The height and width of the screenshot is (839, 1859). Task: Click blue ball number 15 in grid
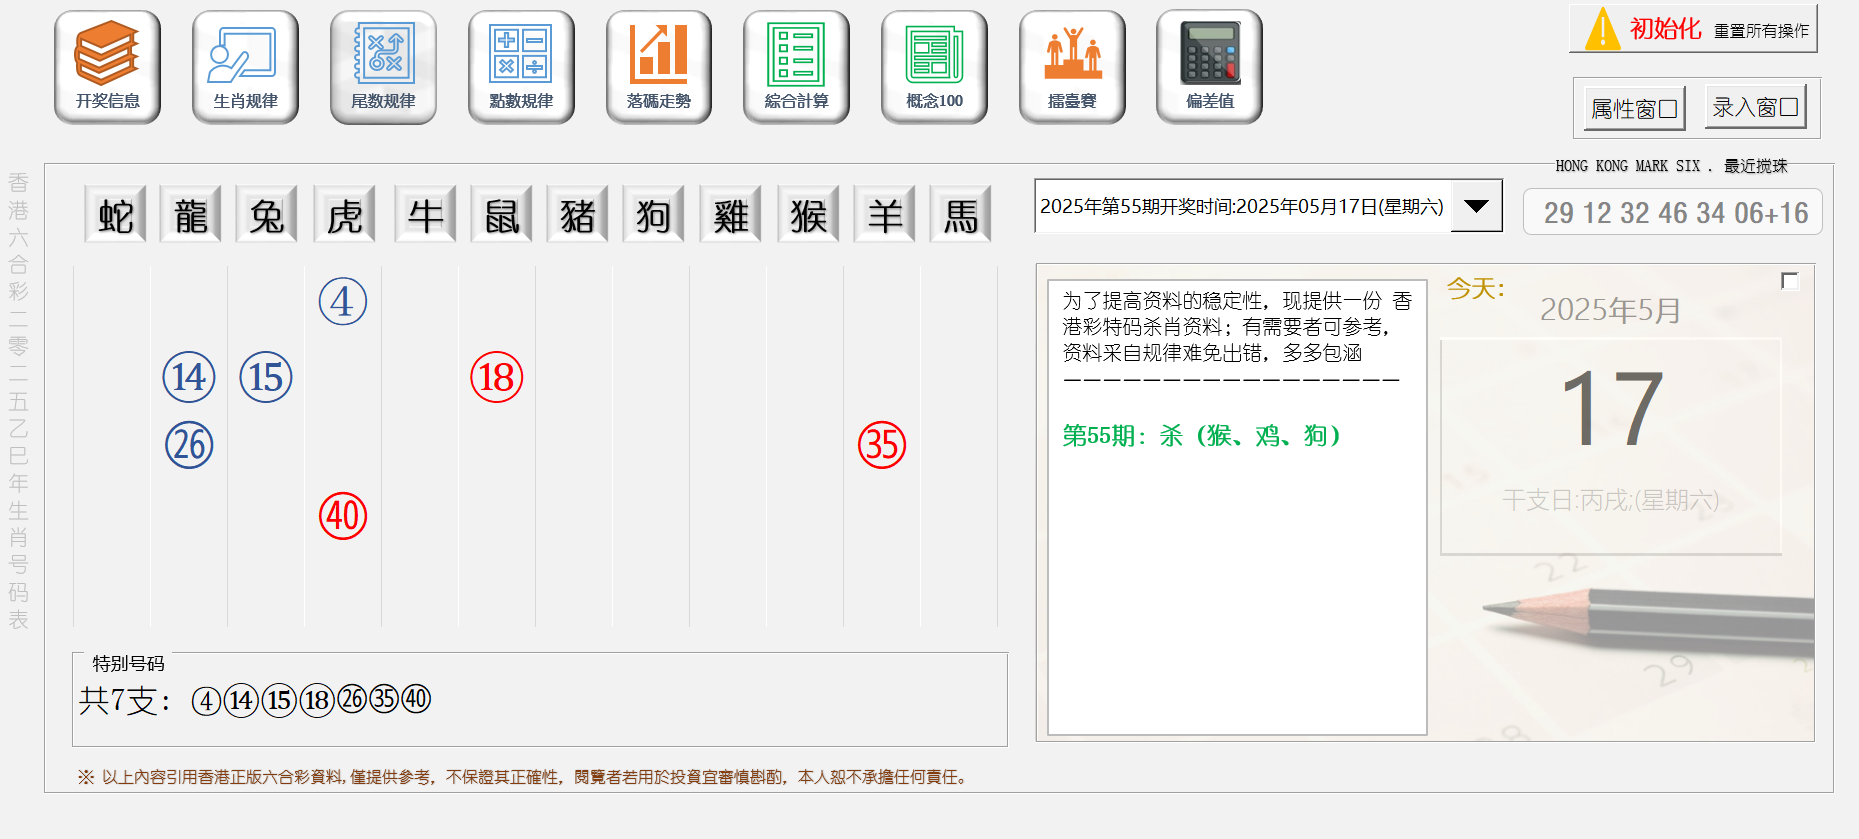coord(266,377)
